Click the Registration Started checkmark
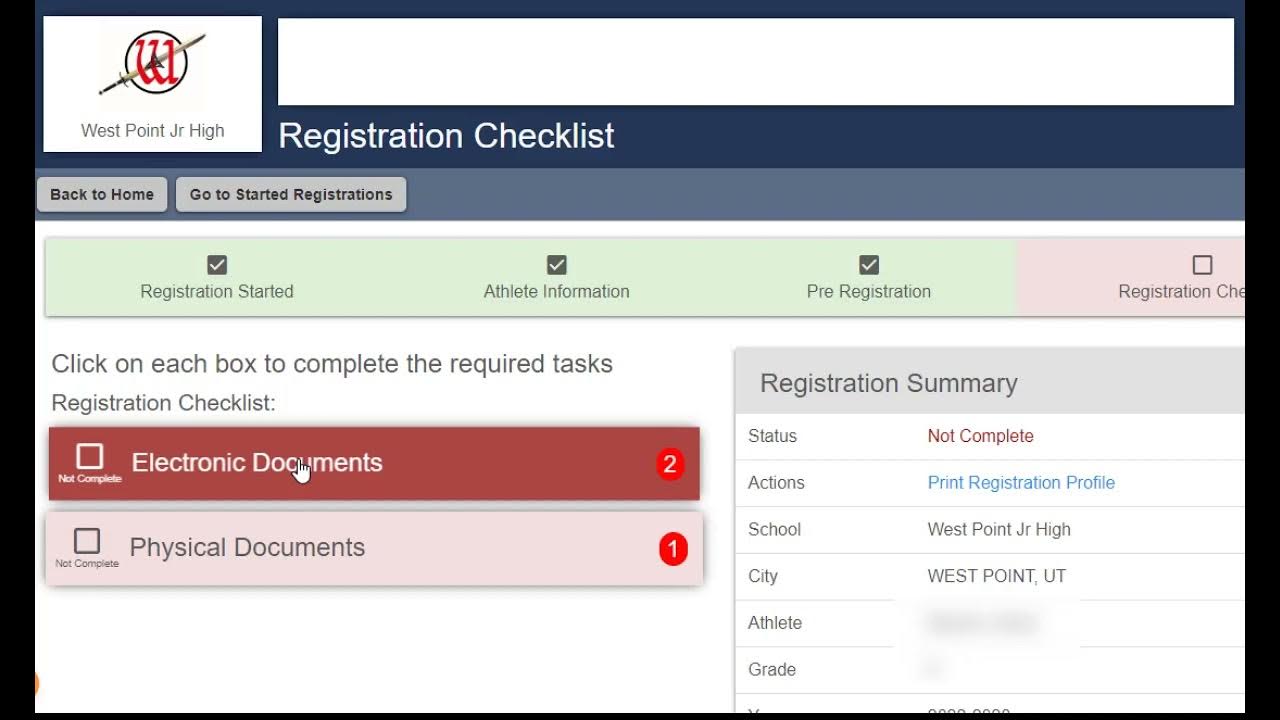 pos(217,265)
